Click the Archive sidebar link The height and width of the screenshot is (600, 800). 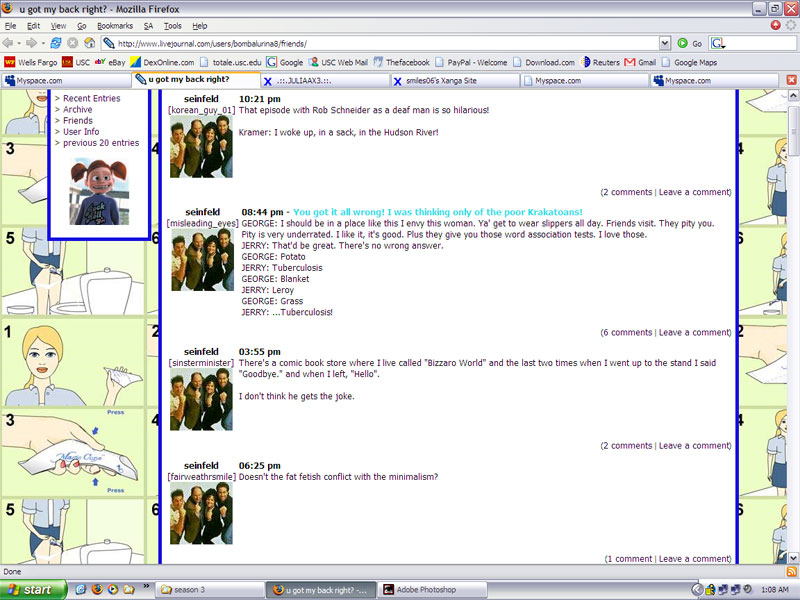78,109
